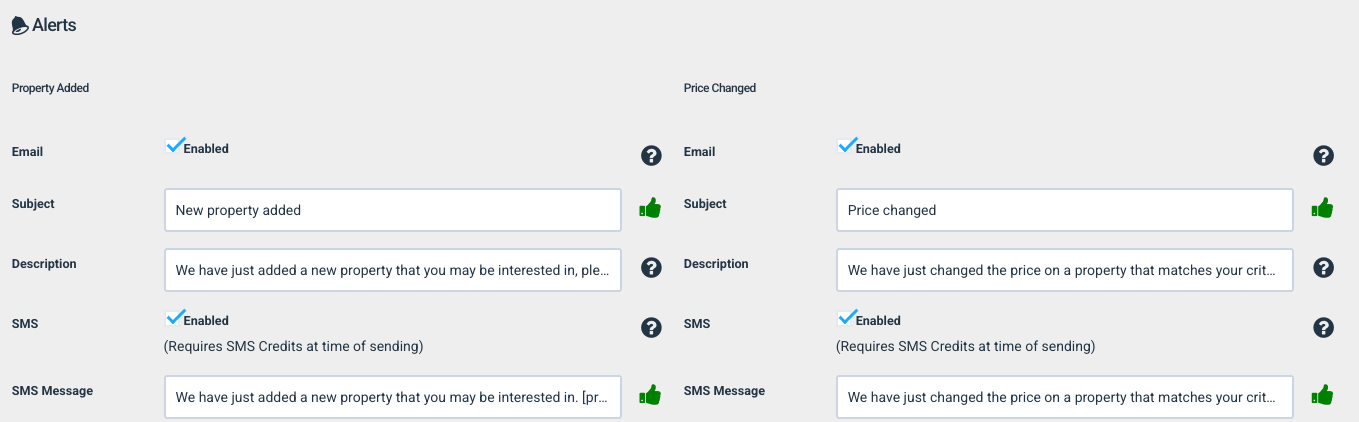Open help for Price Changed Description

[1323, 267]
